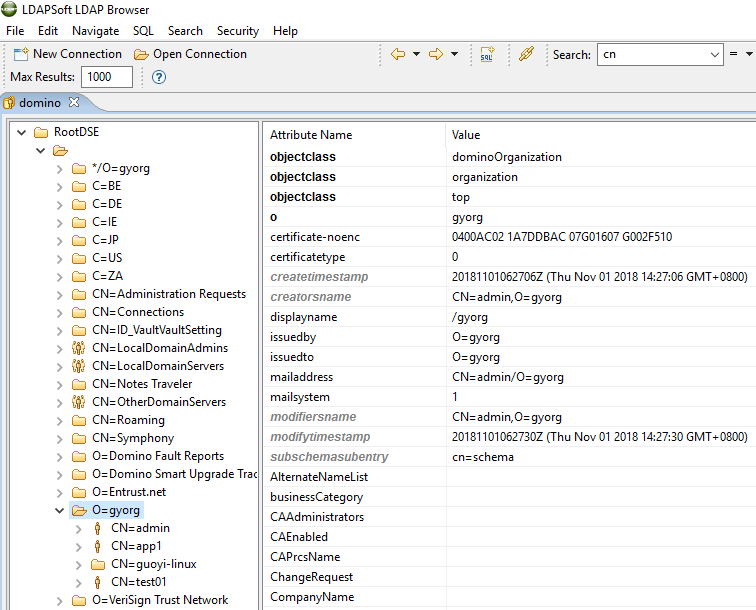Click the blue help question mark icon
The height and width of the screenshot is (610, 756).
[x=159, y=77]
